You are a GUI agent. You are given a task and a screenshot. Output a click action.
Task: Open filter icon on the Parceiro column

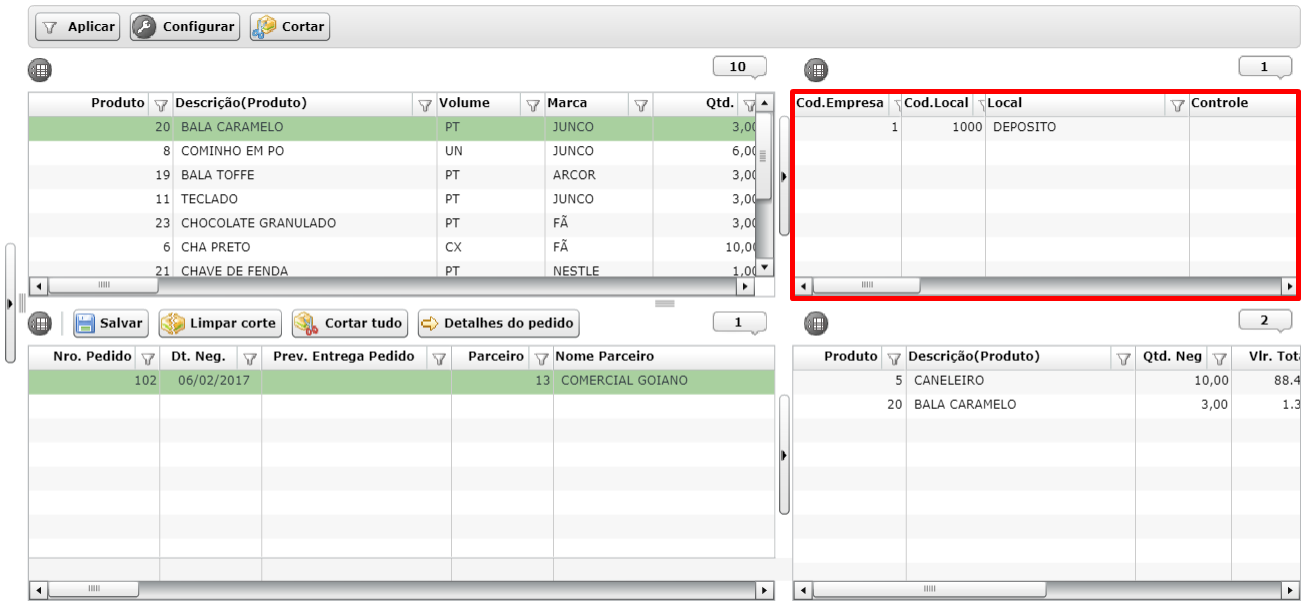541,358
